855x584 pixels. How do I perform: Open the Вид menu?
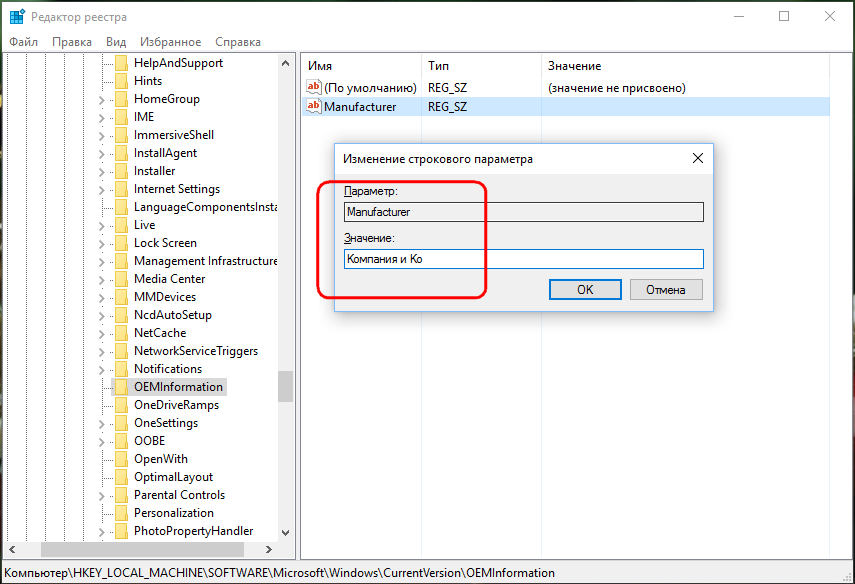pos(116,42)
